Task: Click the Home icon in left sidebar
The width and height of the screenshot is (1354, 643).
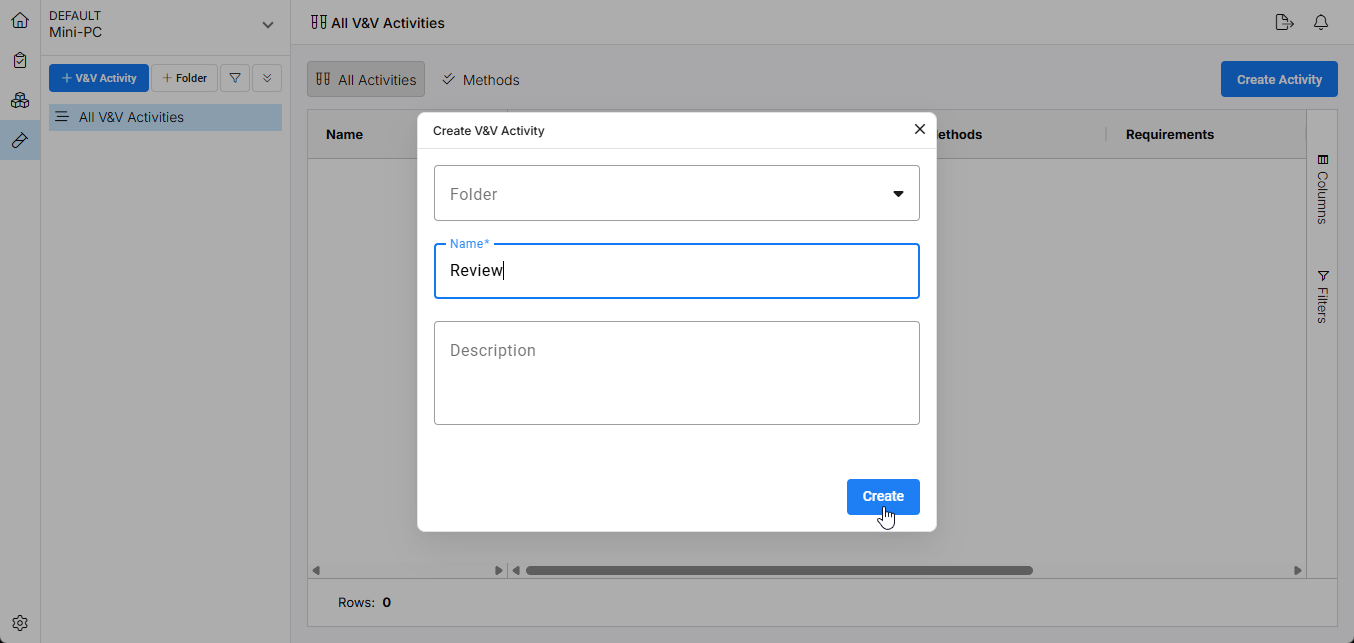Action: [x=20, y=20]
